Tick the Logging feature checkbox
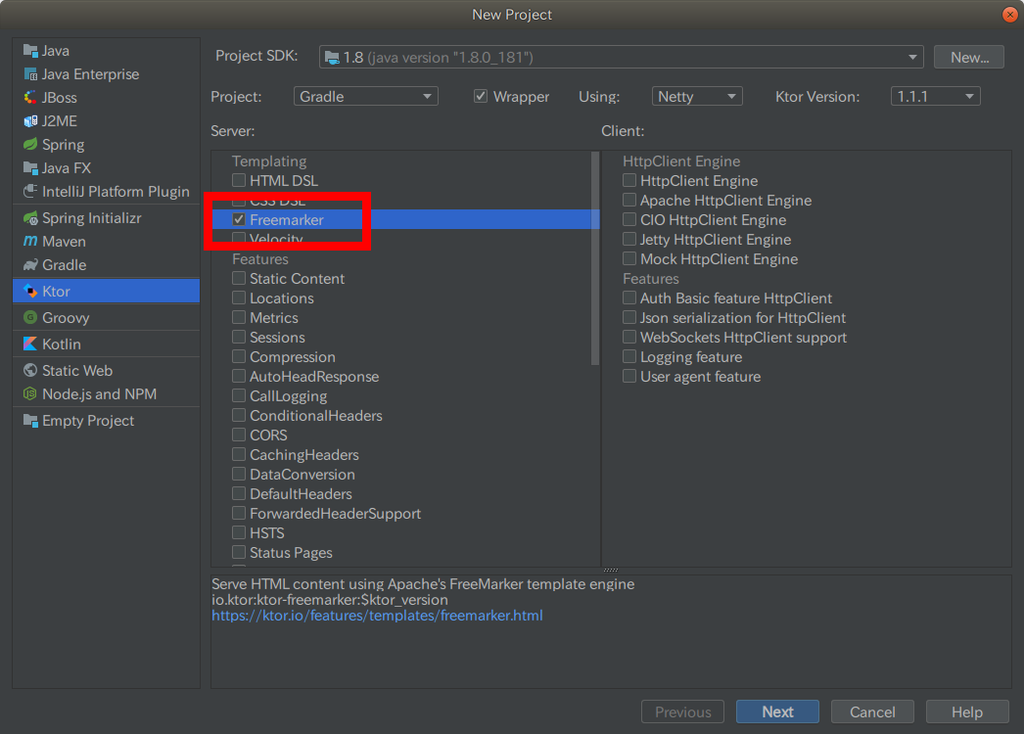 tap(630, 357)
